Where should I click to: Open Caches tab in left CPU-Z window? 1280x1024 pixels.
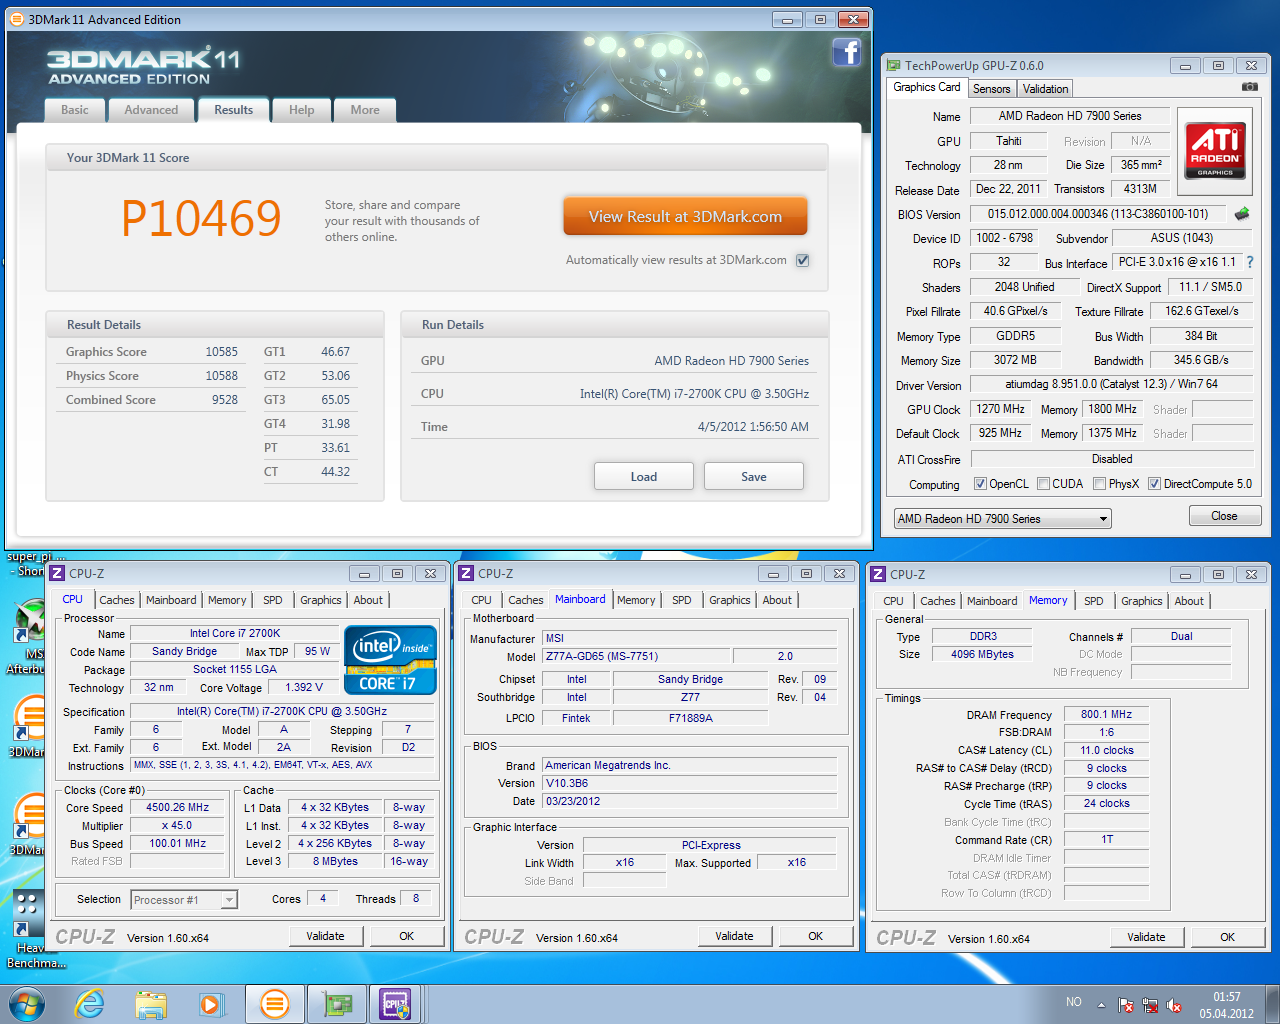coord(117,600)
